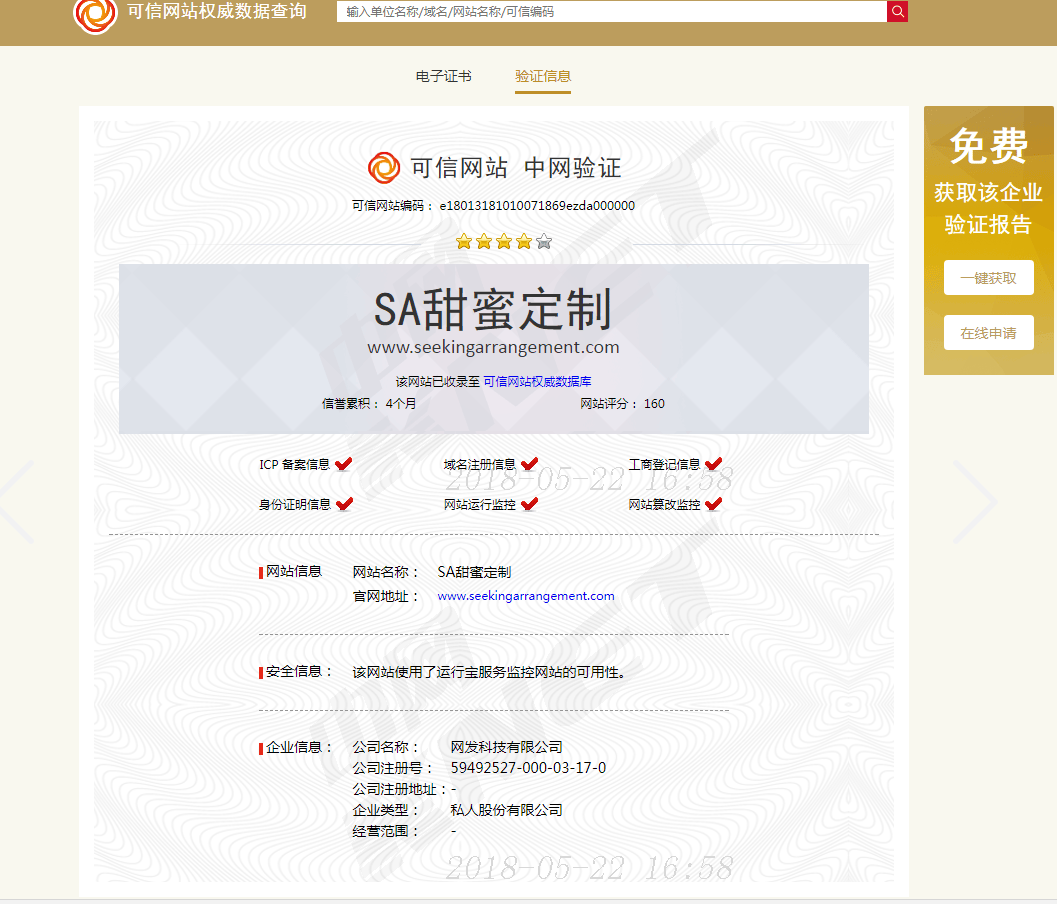1057x904 pixels.
Task: Click the 身份证明信息 label
Action: [x=295, y=504]
